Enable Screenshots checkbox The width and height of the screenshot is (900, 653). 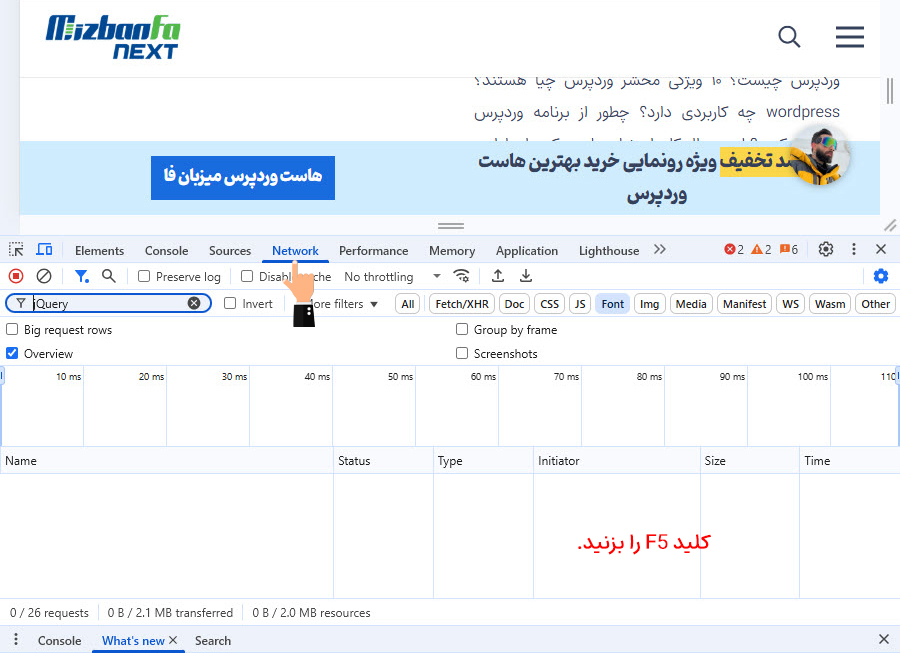click(x=461, y=353)
